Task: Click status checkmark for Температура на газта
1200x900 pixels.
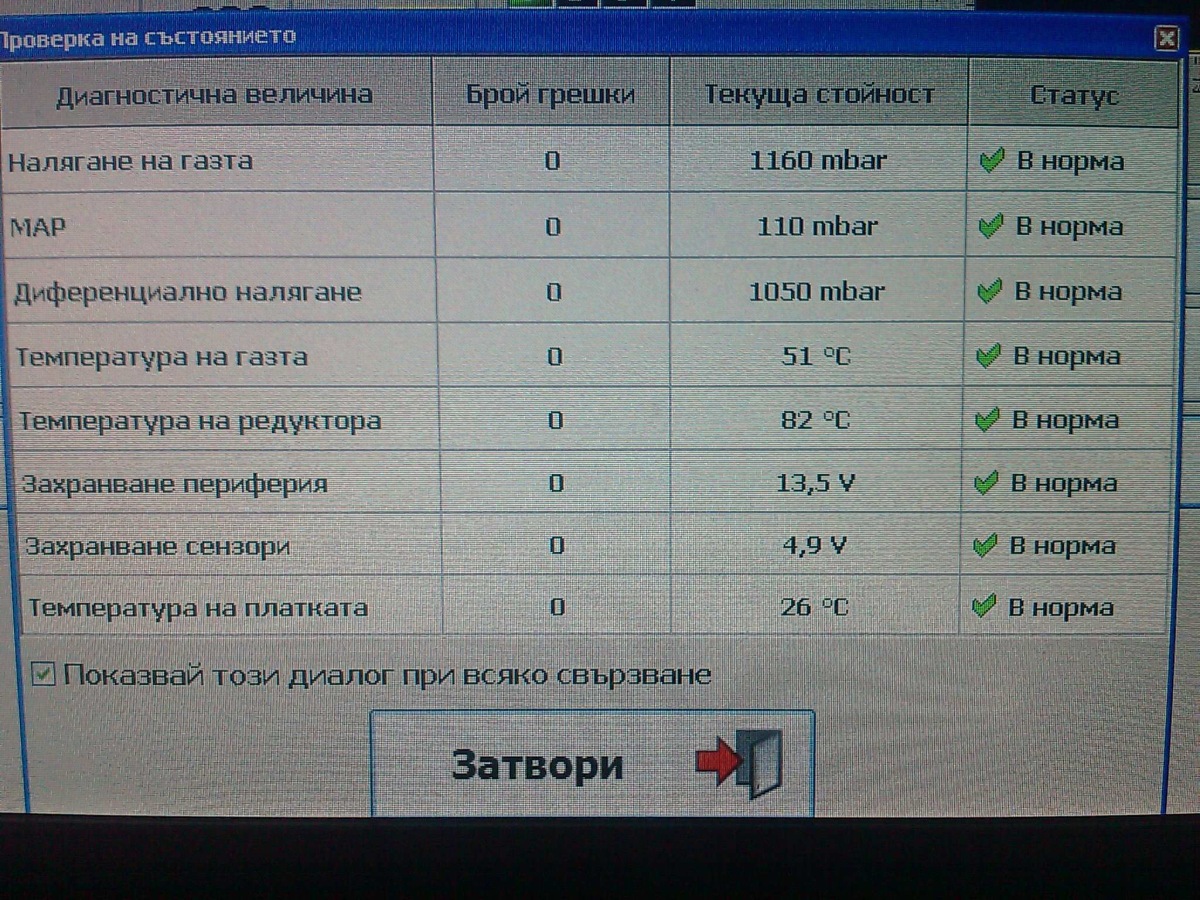Action: pyautogui.click(x=988, y=356)
